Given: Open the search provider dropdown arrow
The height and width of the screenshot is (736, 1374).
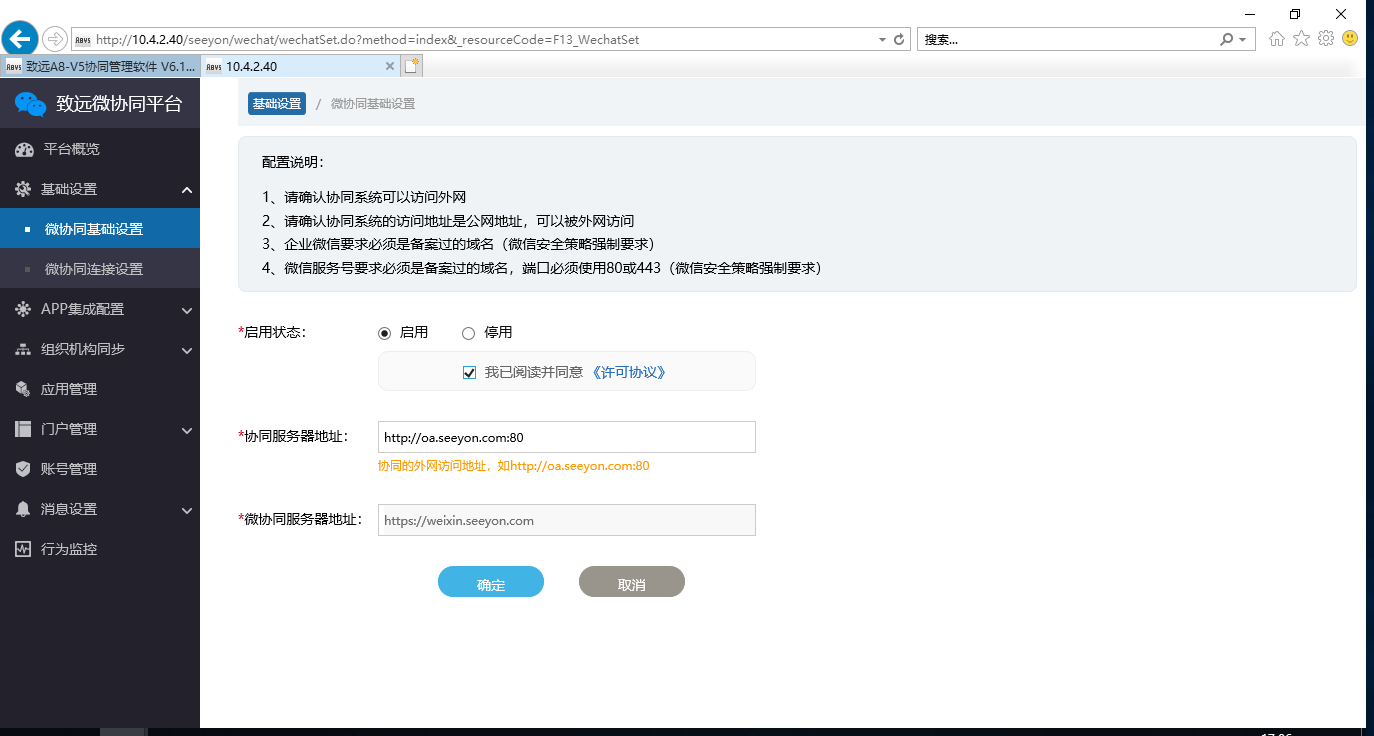Looking at the screenshot, I should (x=1243, y=40).
